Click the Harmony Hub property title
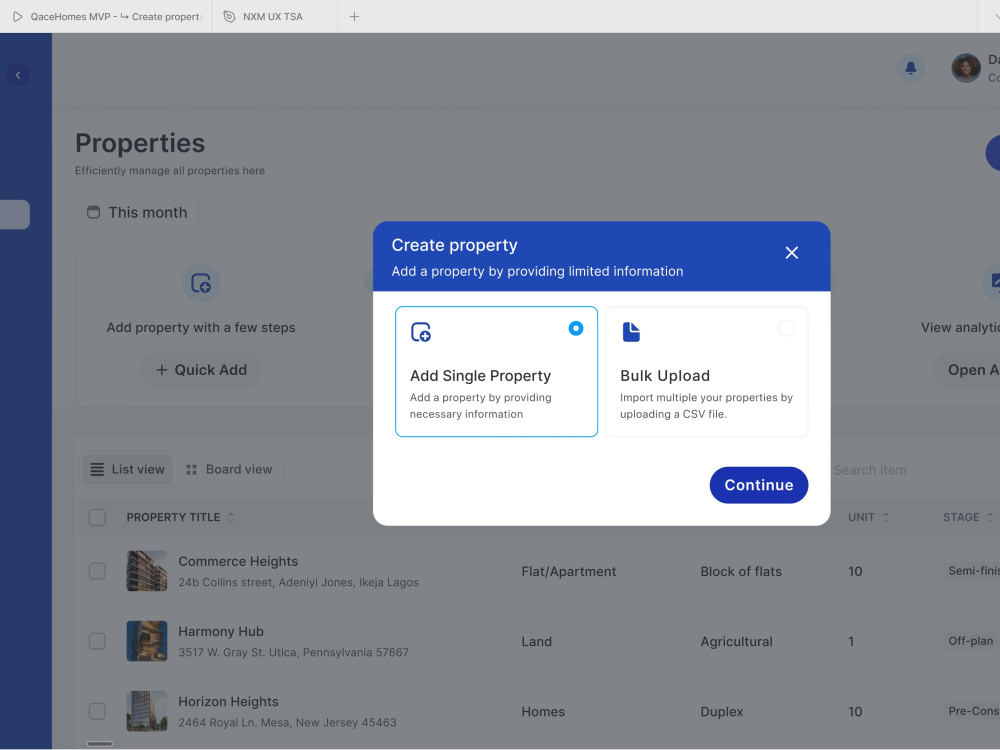Image resolution: width=1000 pixels, height=750 pixels. (x=221, y=631)
